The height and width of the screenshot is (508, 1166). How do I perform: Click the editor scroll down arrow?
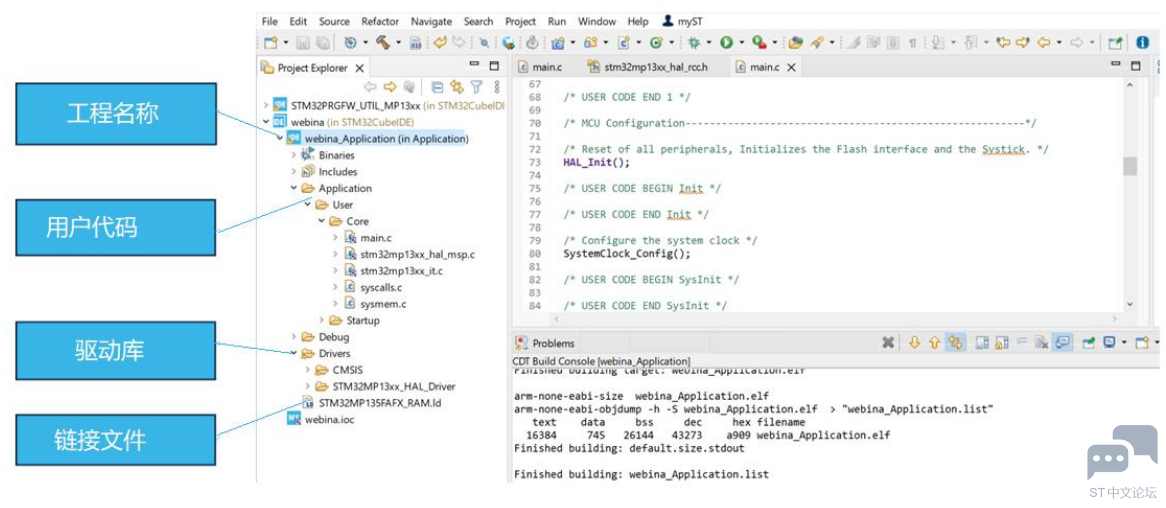pyautogui.click(x=1130, y=304)
